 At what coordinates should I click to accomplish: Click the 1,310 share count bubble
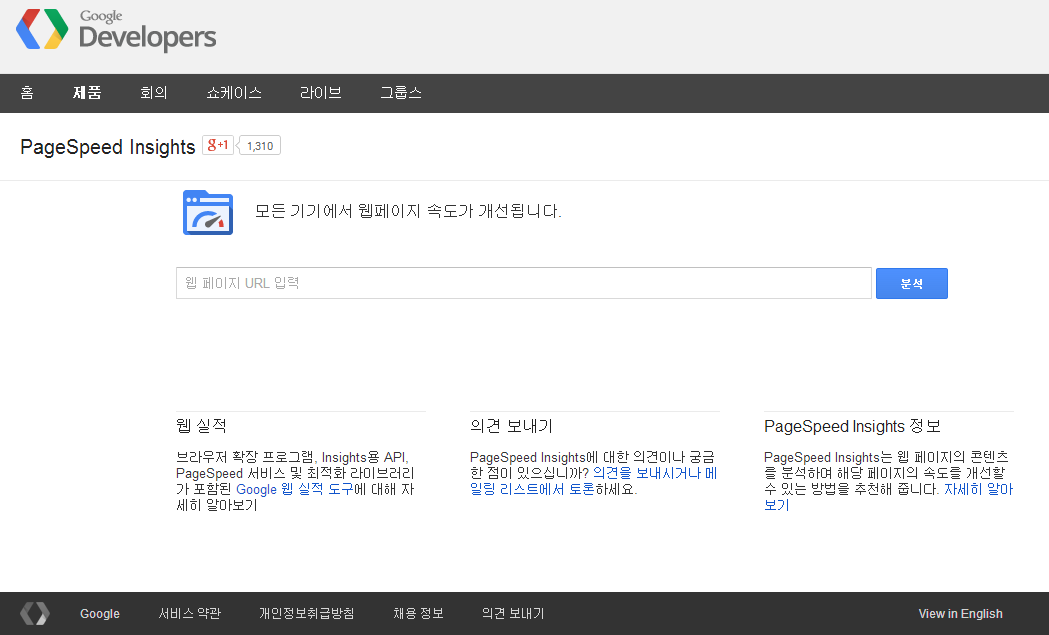260,146
